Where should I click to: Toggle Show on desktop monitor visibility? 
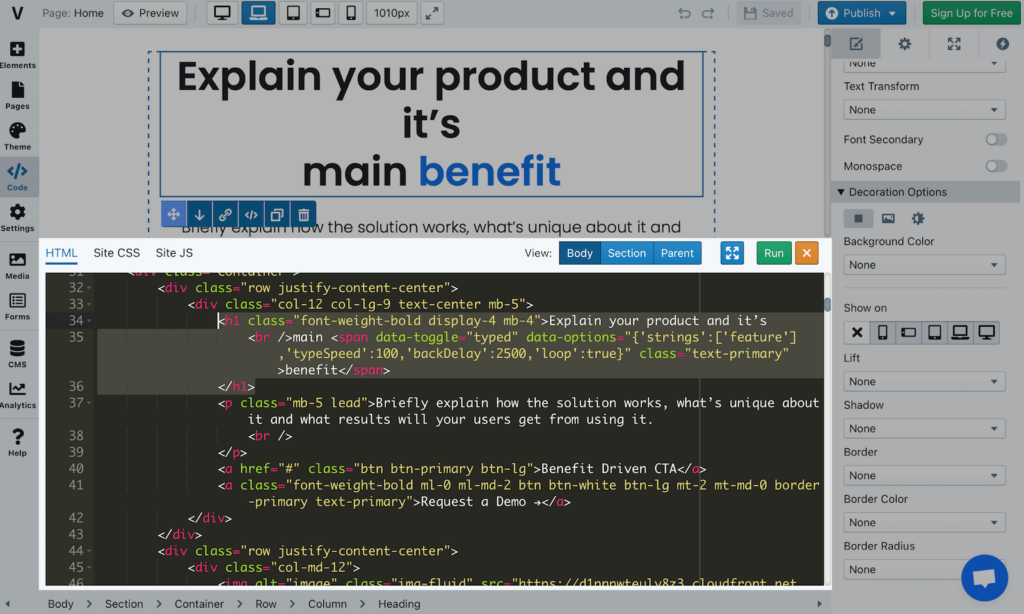point(986,332)
